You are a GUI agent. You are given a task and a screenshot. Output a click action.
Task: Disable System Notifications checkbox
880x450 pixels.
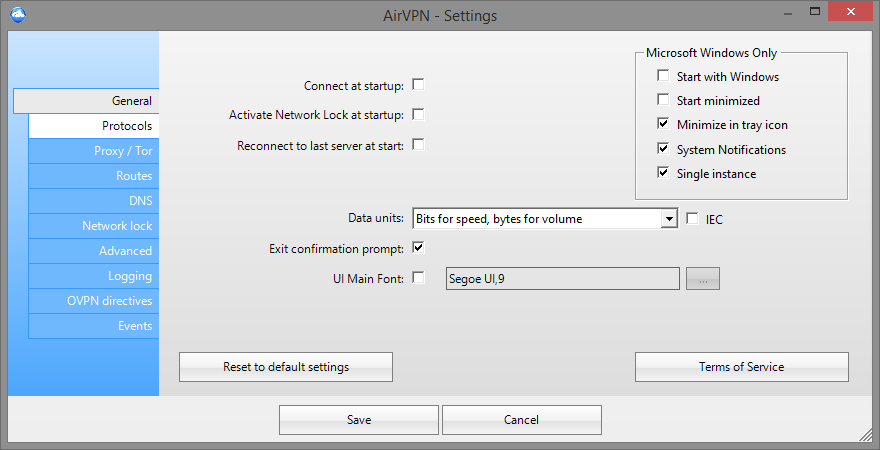tap(663, 149)
